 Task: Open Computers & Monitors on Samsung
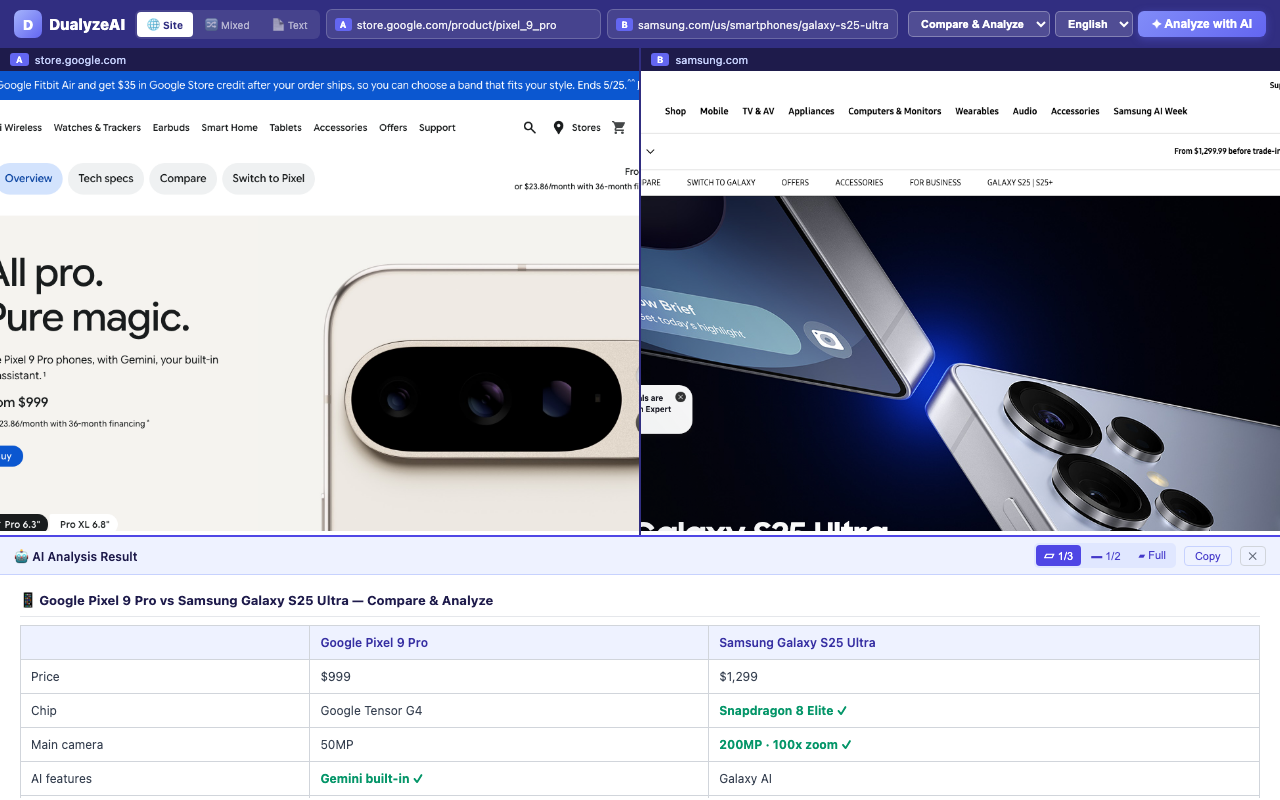[895, 111]
